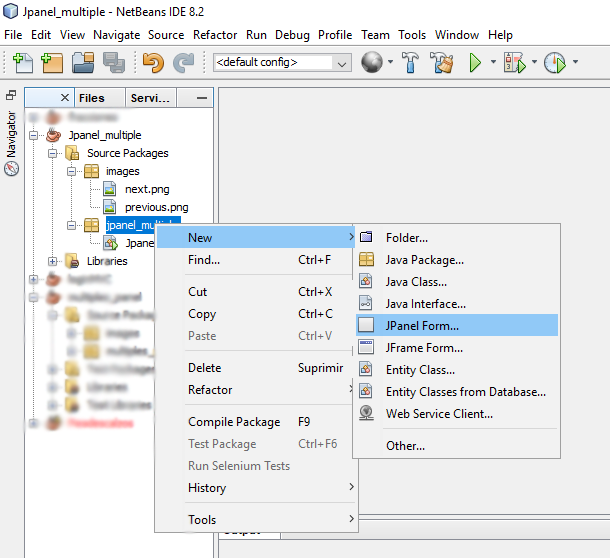Choose Copy in context menu
610x558 pixels.
[x=256, y=314]
